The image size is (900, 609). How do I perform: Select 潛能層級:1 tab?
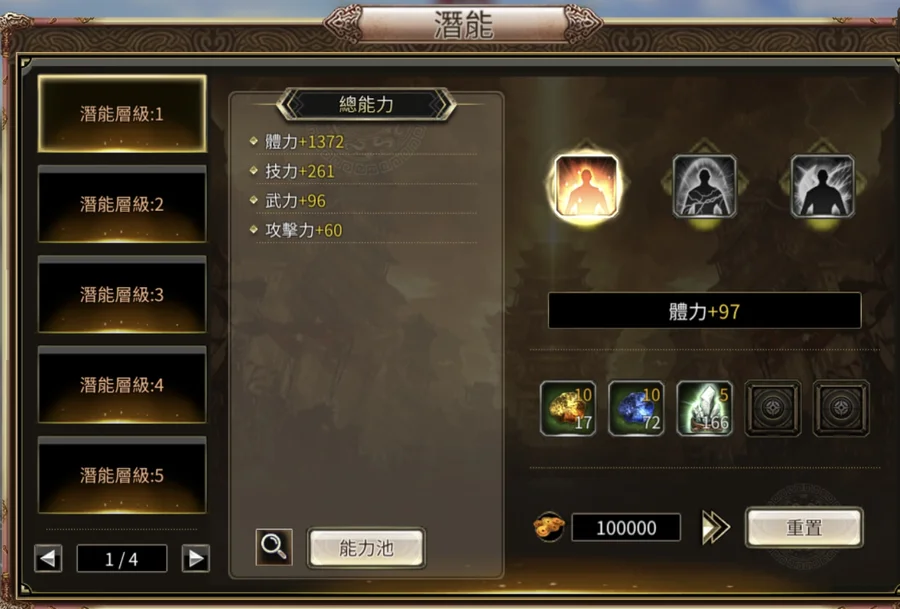coord(122,114)
